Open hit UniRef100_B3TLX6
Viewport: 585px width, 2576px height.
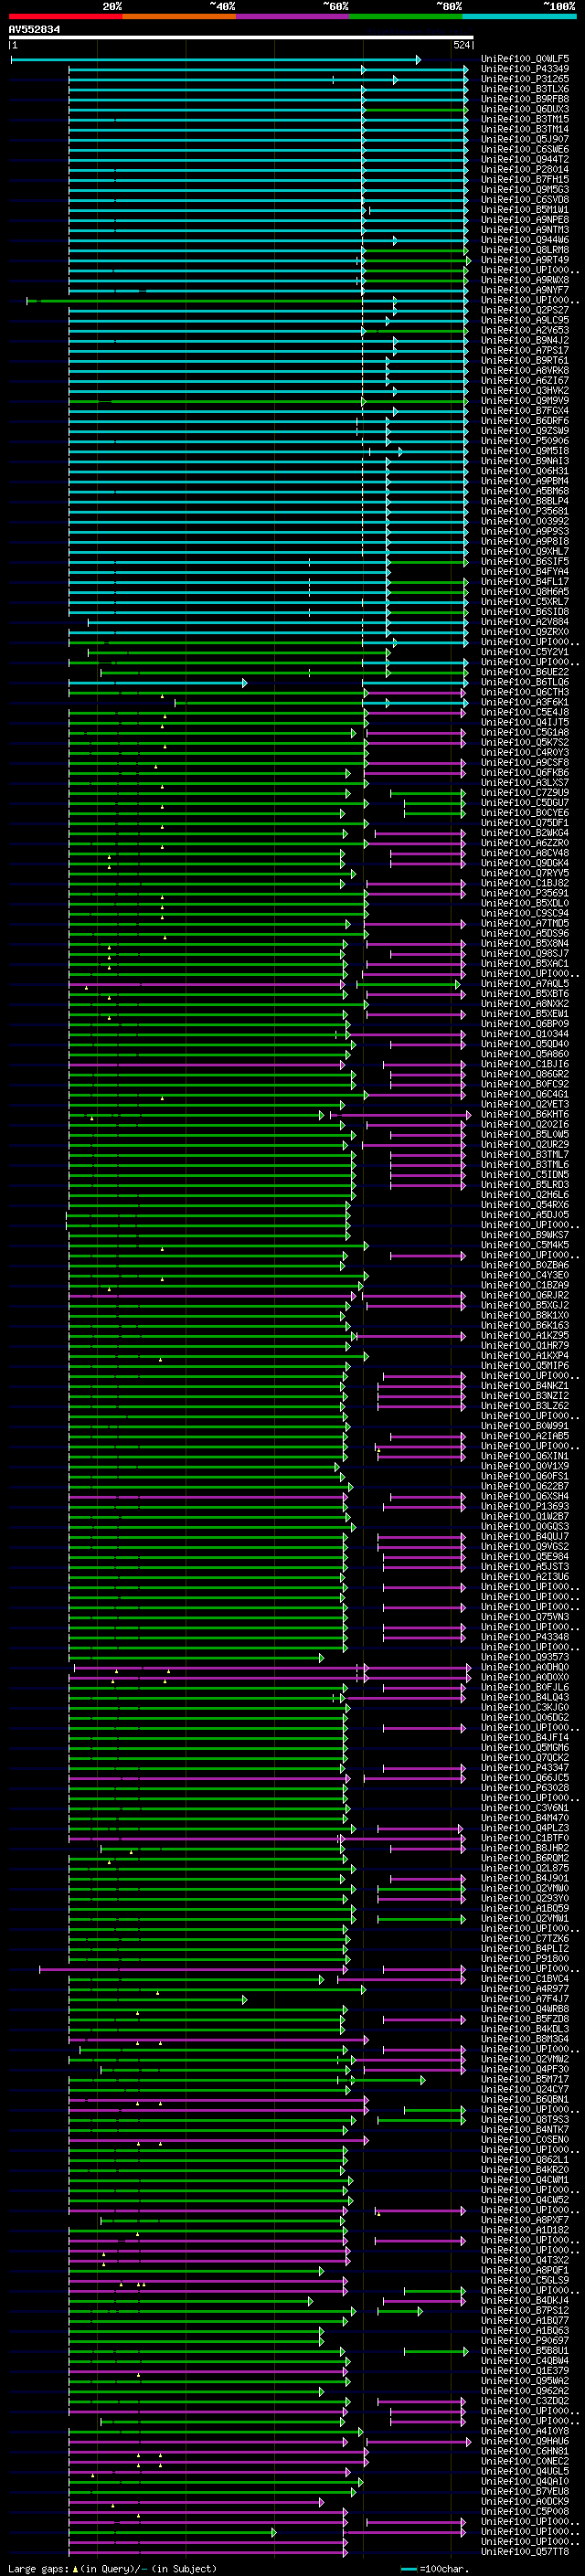525,89
